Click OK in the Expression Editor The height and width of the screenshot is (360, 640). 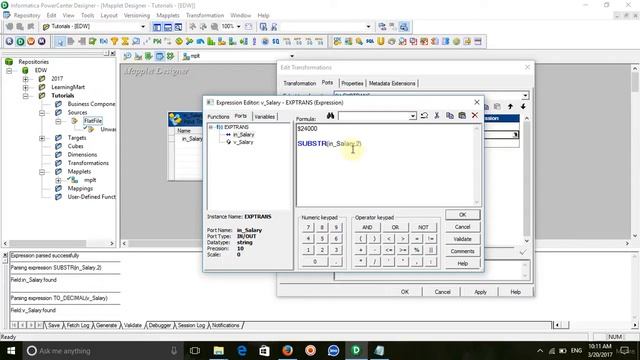coord(462,215)
